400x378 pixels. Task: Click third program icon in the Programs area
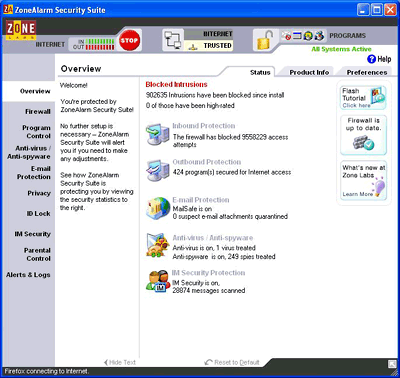pos(308,35)
